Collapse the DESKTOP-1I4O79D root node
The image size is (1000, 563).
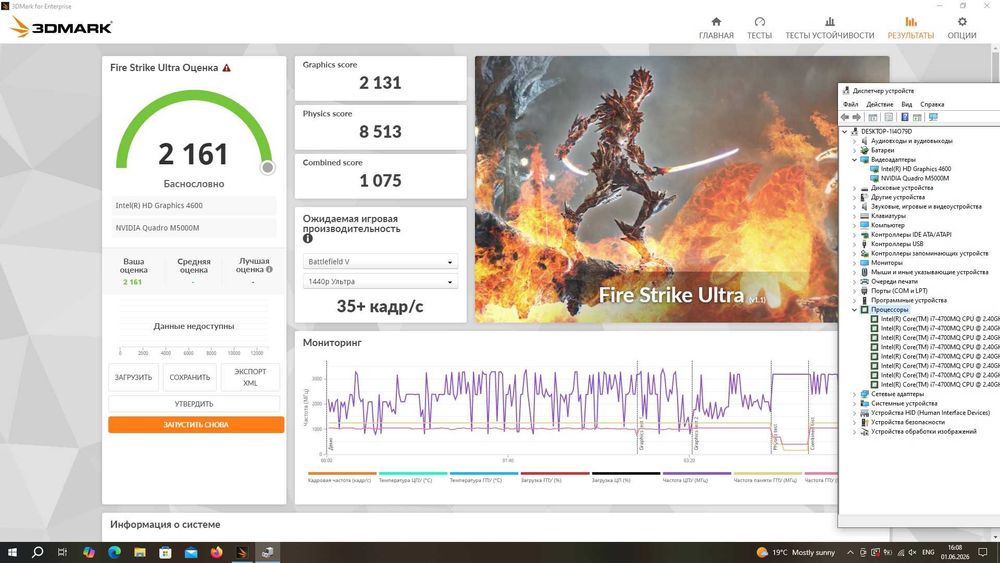point(845,131)
